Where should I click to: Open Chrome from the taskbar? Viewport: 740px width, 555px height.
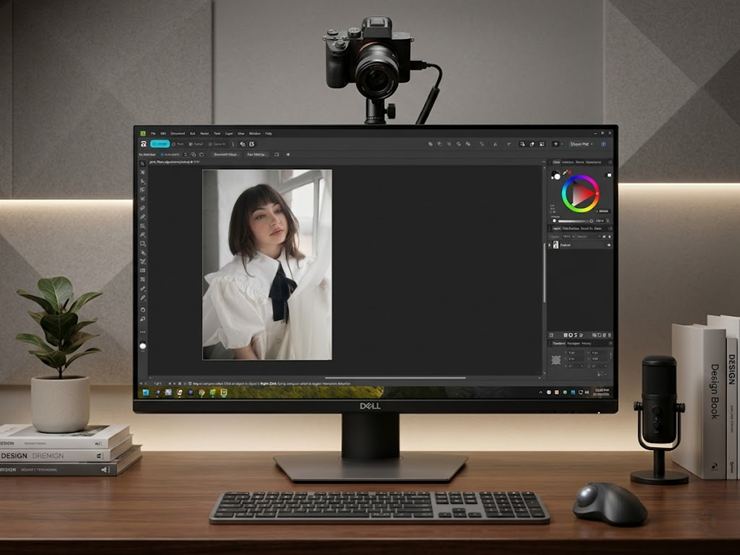click(x=202, y=392)
